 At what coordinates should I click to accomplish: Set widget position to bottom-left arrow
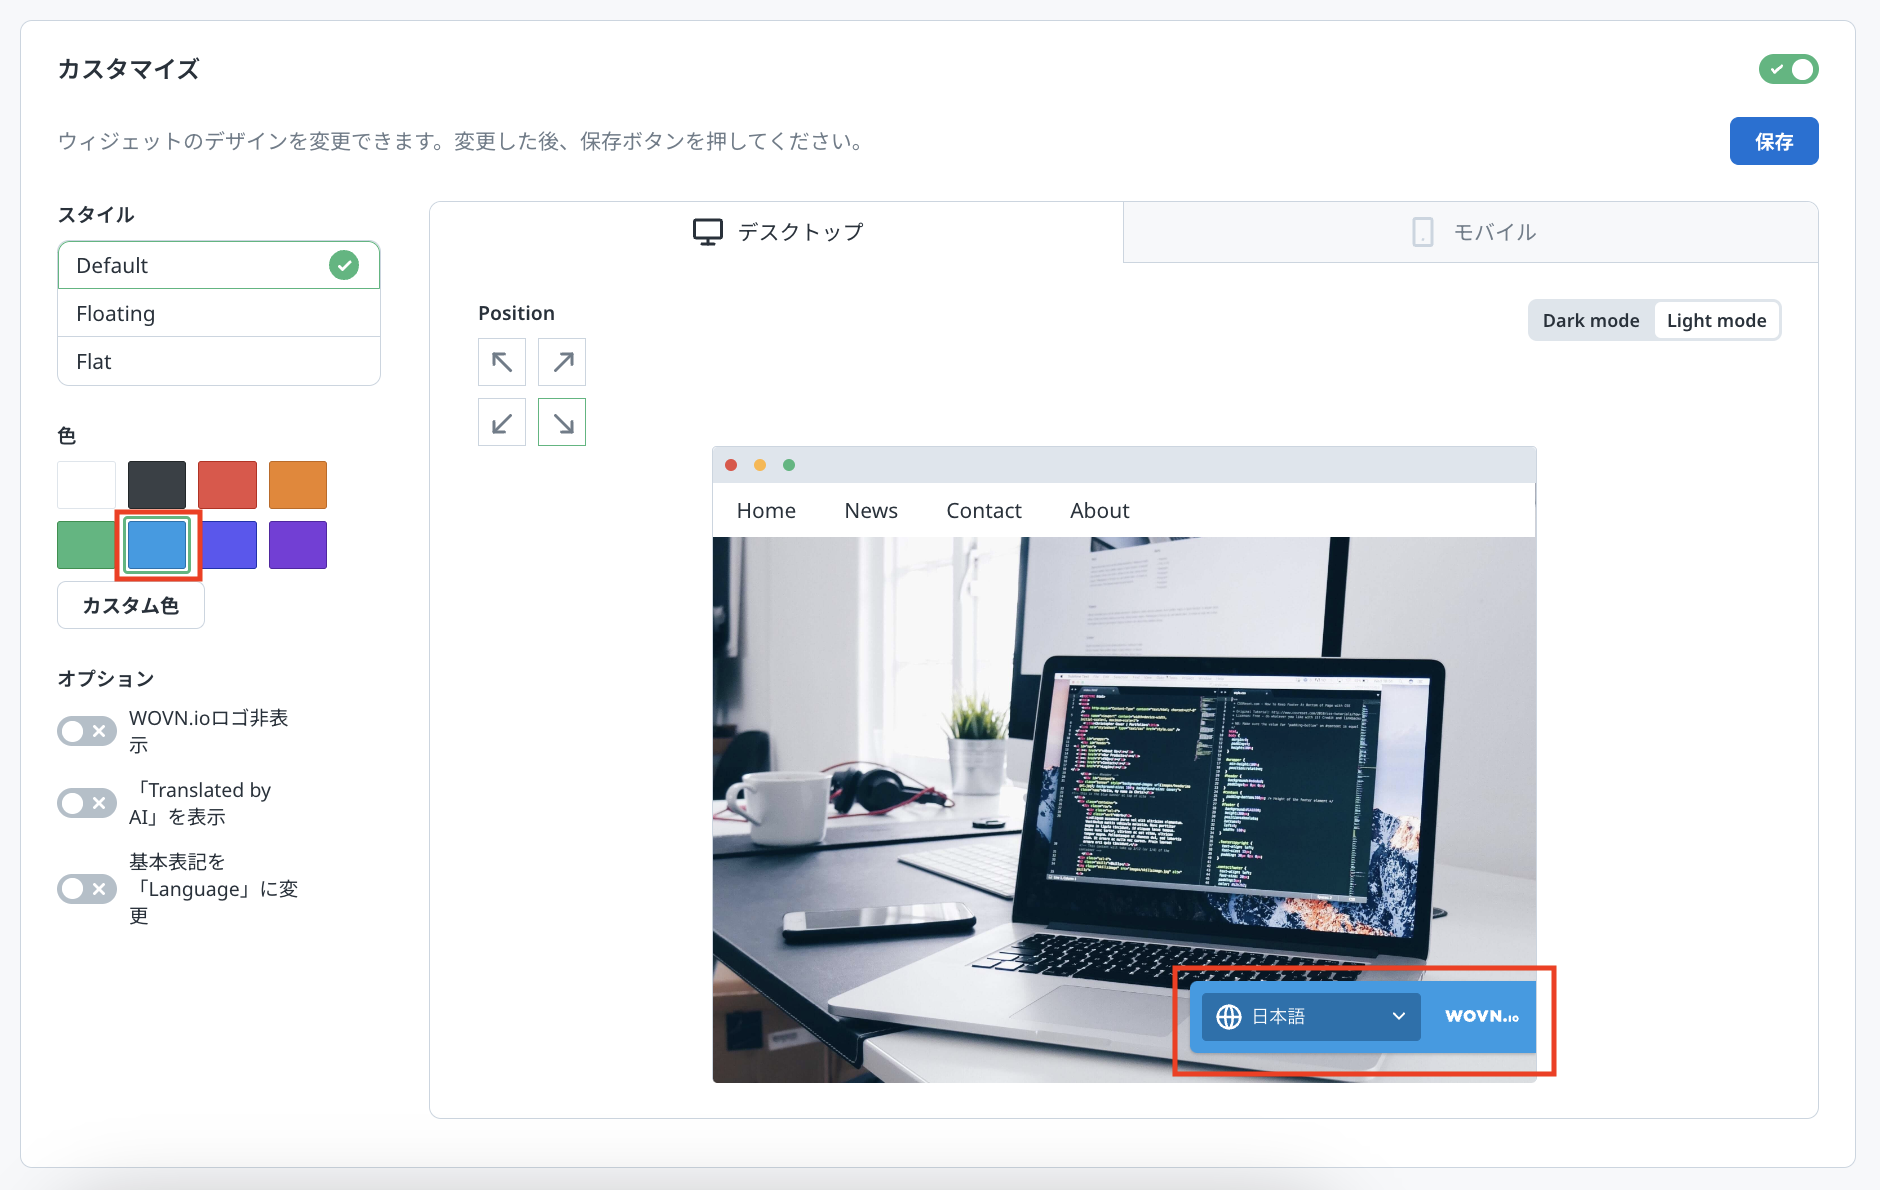pos(502,422)
